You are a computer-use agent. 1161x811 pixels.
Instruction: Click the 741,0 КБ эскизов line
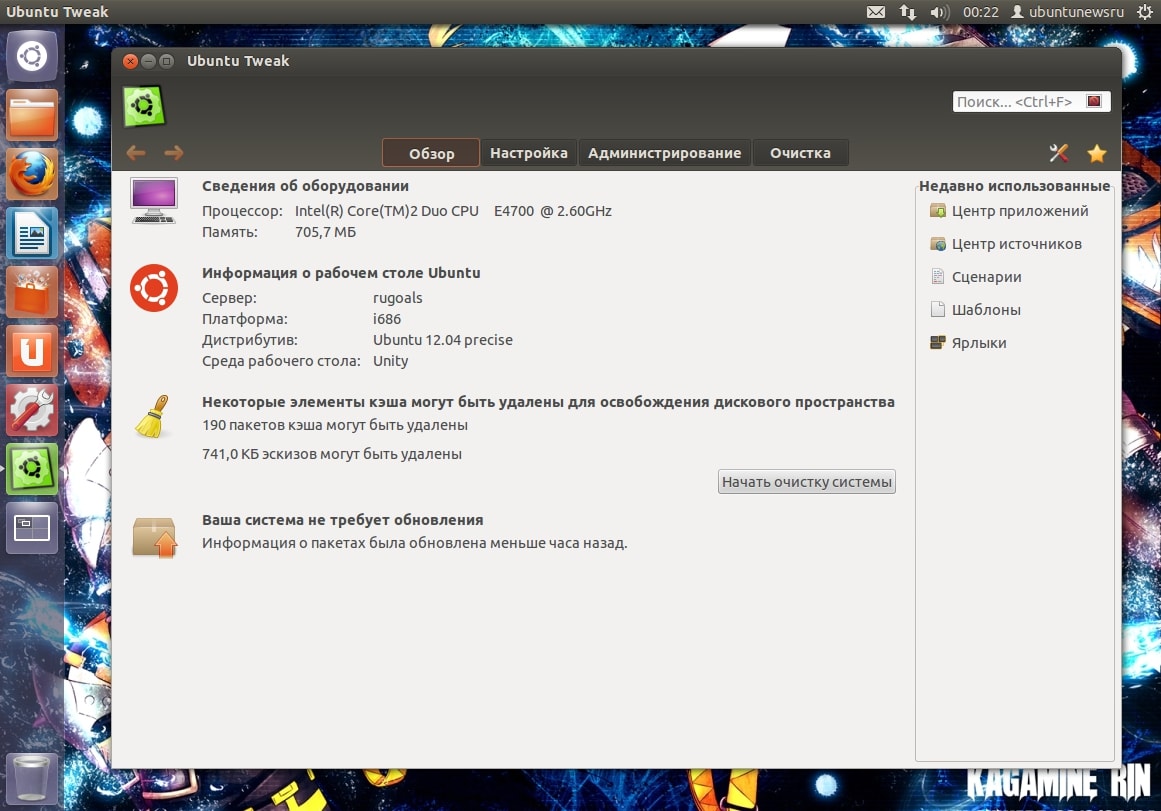click(332, 454)
